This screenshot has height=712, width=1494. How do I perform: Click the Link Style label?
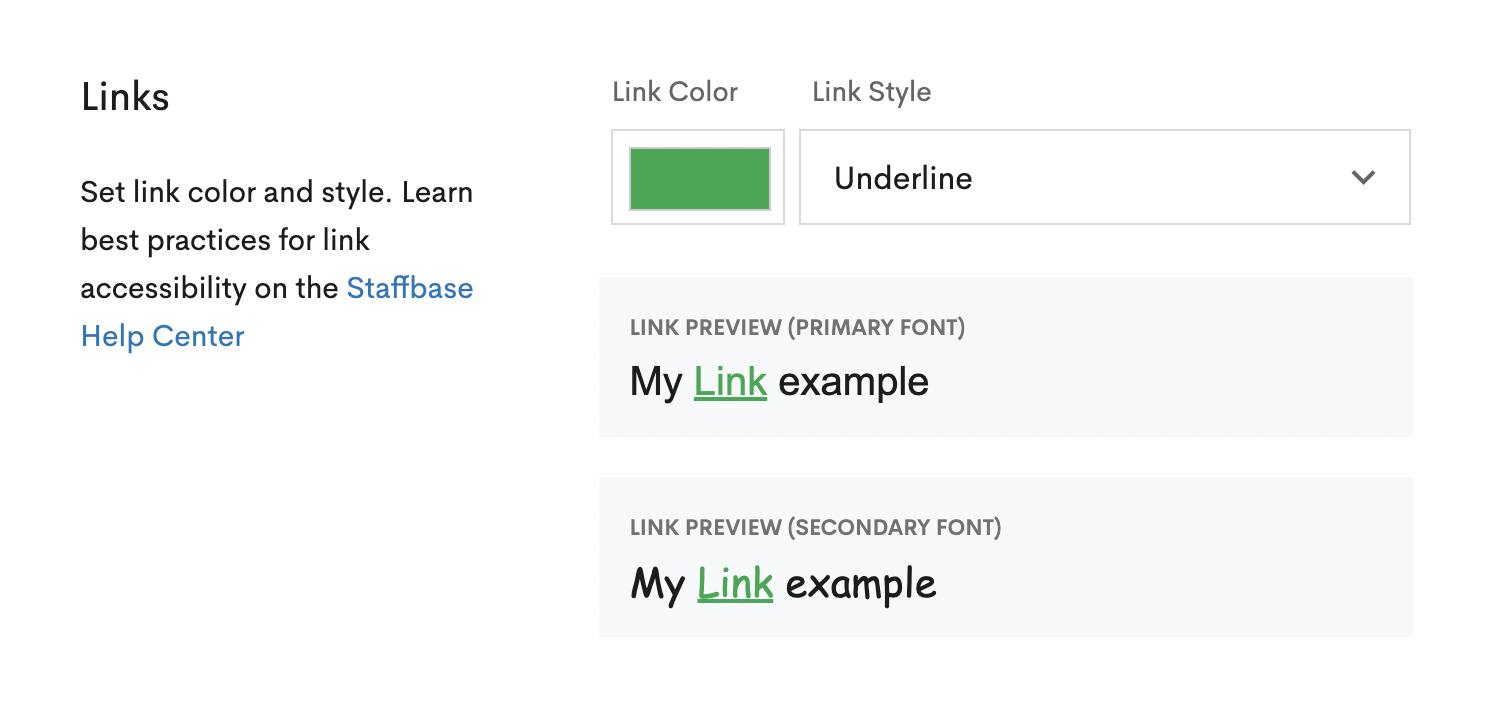(872, 92)
